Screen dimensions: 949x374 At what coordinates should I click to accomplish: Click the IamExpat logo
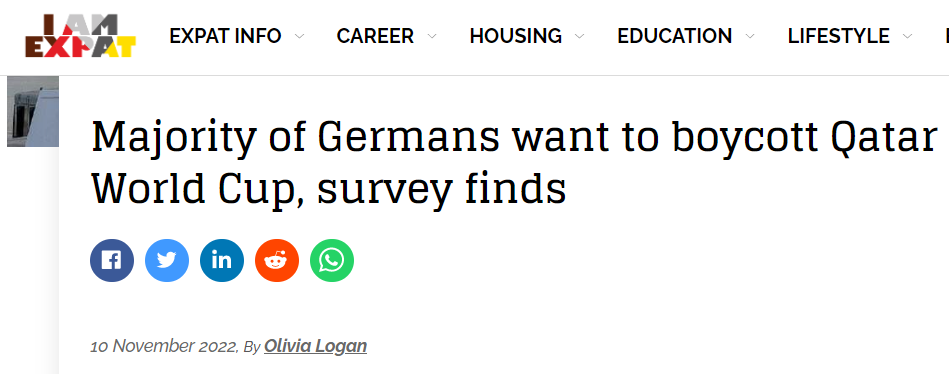coord(80,36)
